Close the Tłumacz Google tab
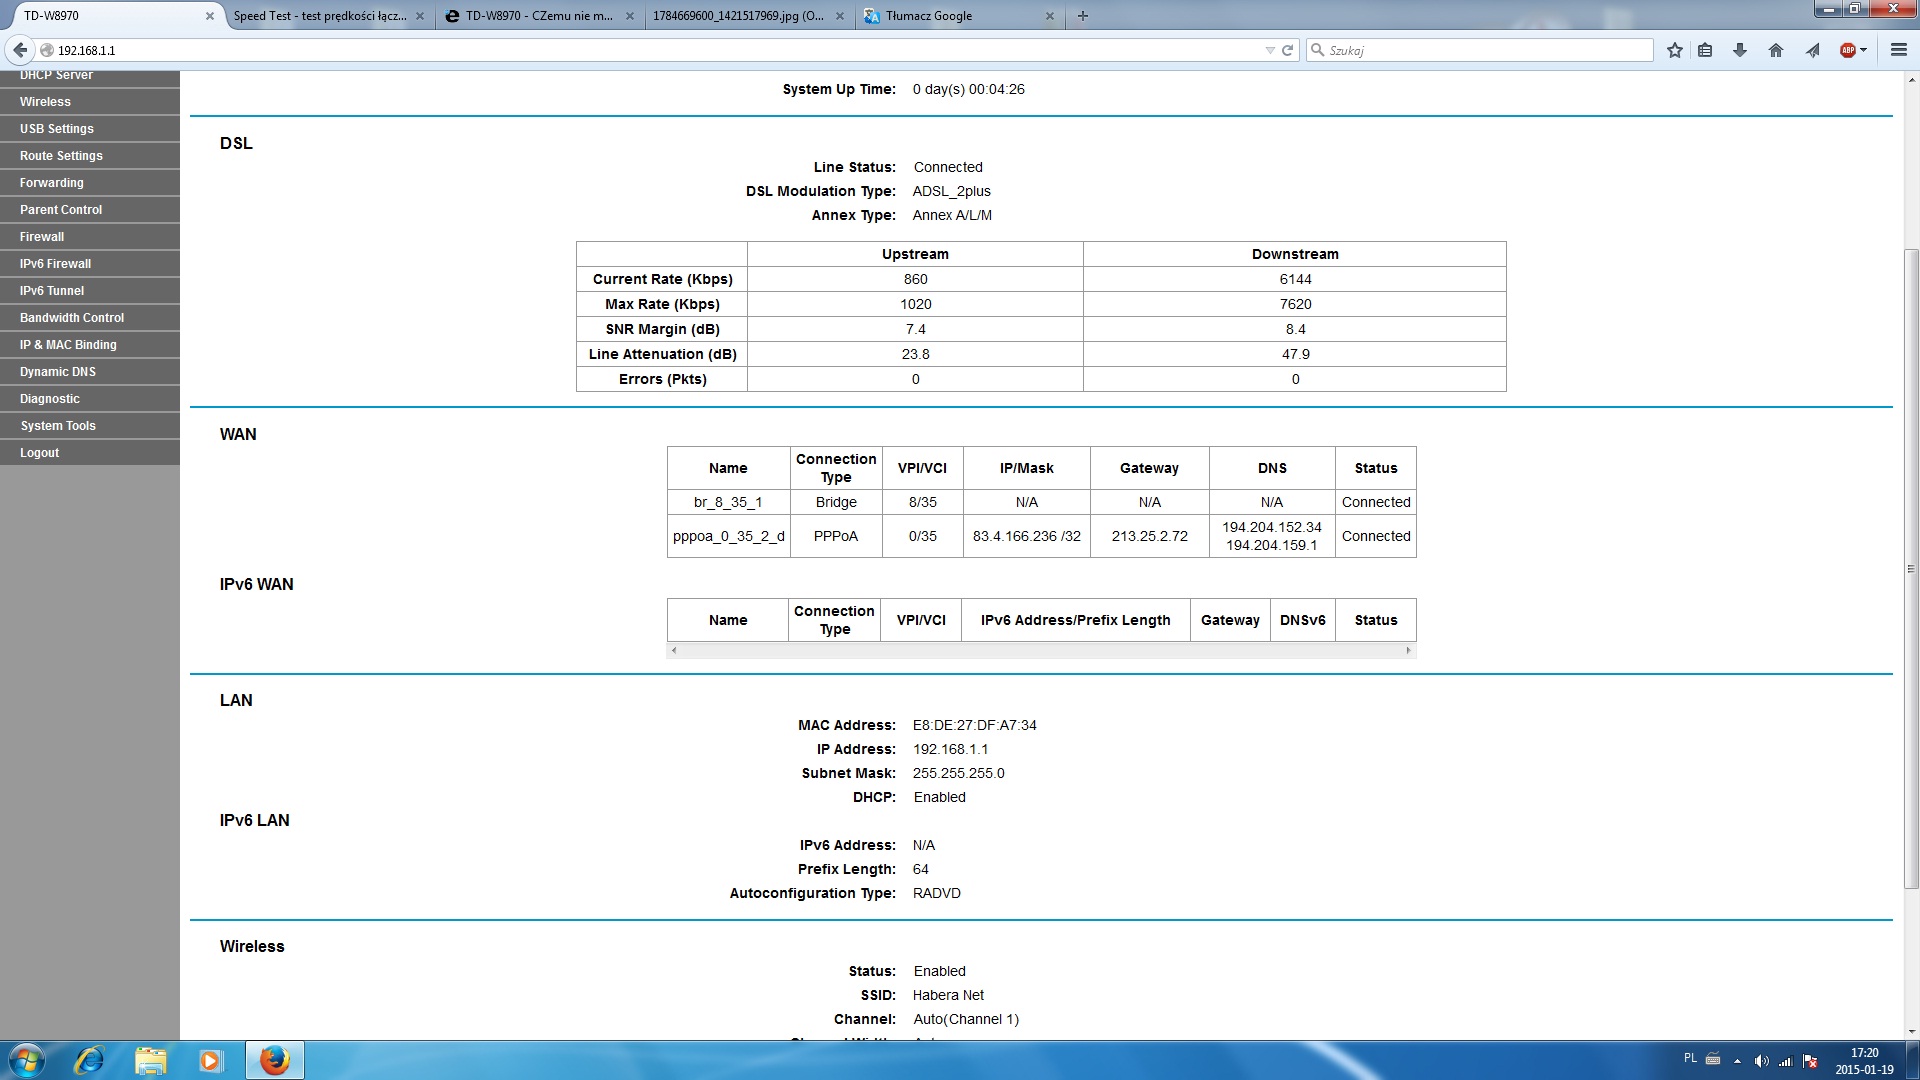Screen dimensions: 1920x1080 pos(1050,16)
